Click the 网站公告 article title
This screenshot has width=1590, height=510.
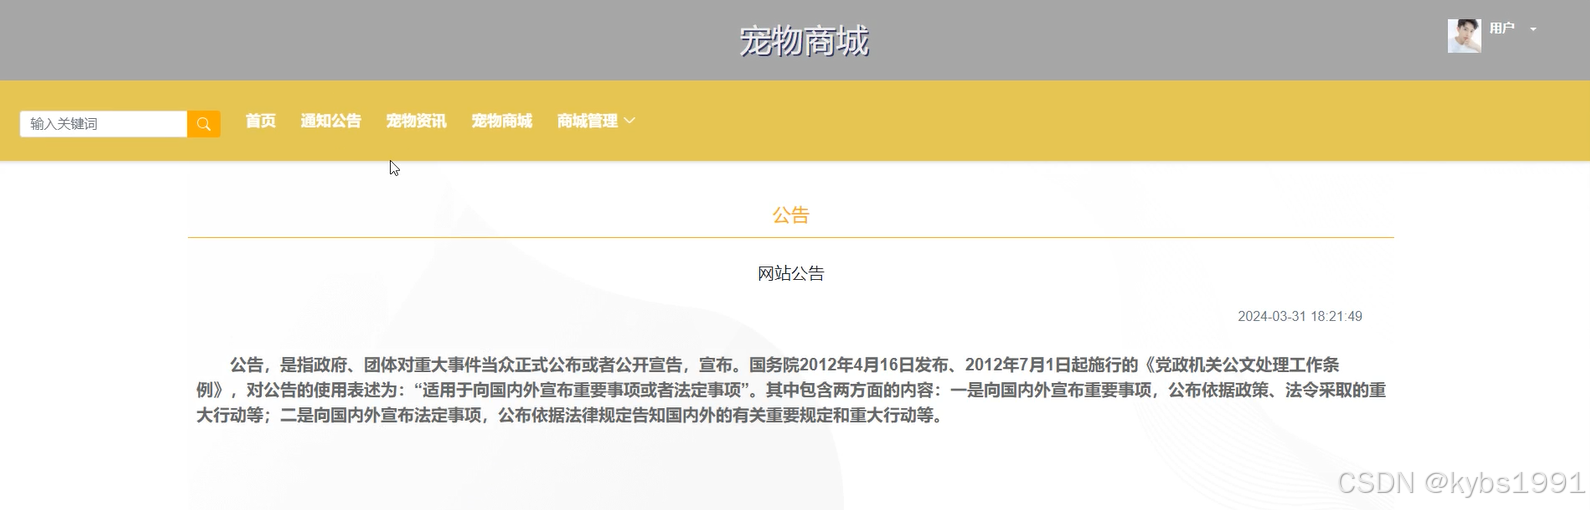tap(791, 273)
